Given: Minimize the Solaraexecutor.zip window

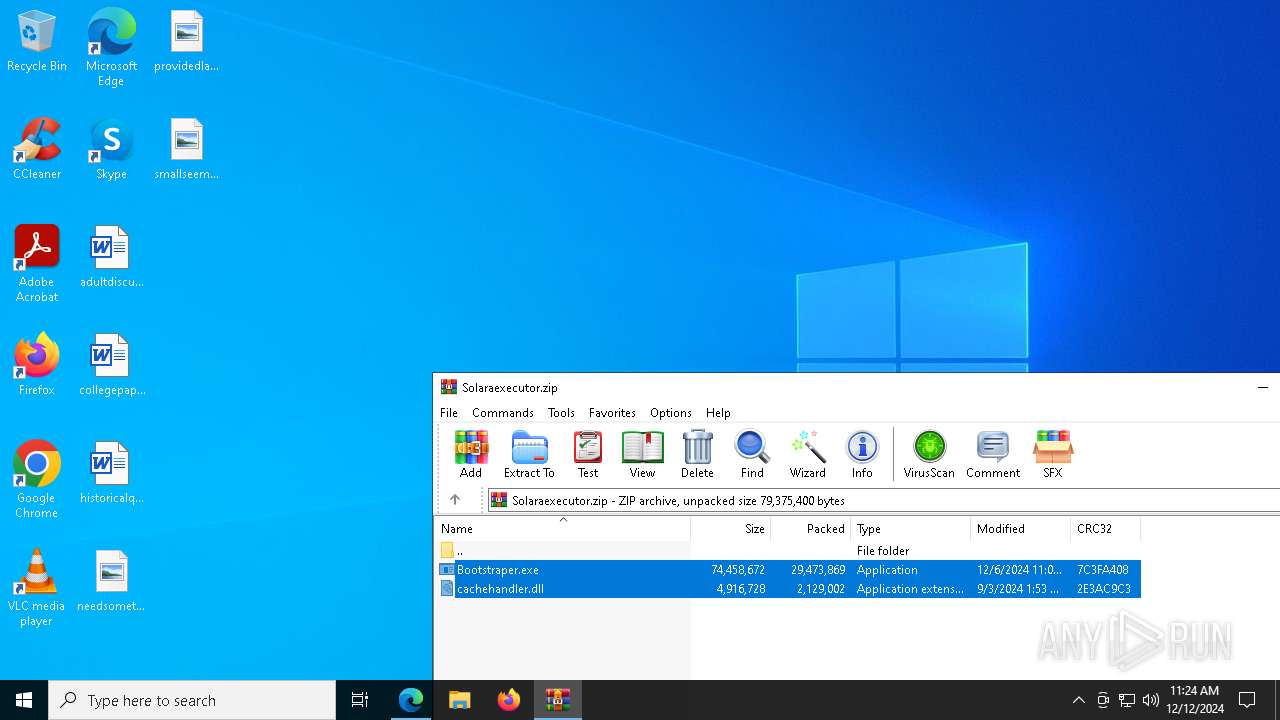Looking at the screenshot, I should 1263,387.
